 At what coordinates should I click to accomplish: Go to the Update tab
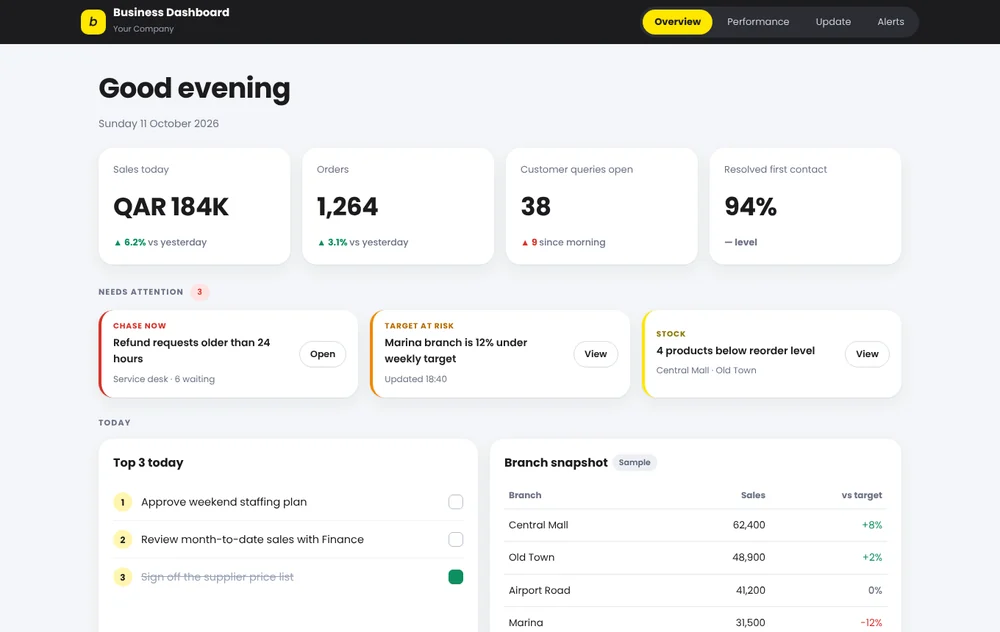click(x=833, y=22)
